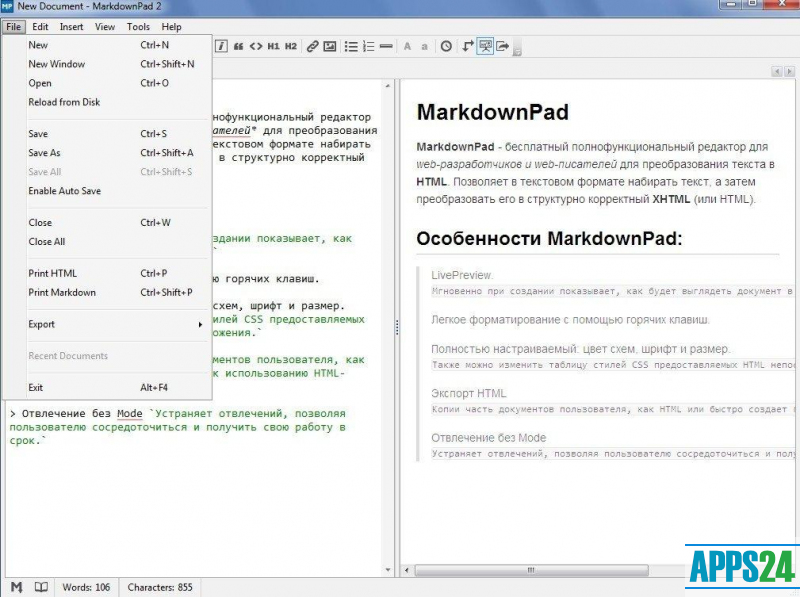Apply italic formatting from the toolbar
This screenshot has height=597, width=800.
tap(221, 46)
